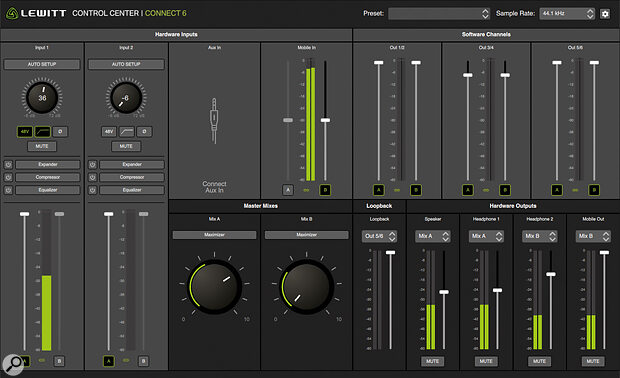Screen dimensions: 620x378
Task: Click Out 3/4 fader link icon
Action: pyautogui.click(x=486, y=190)
